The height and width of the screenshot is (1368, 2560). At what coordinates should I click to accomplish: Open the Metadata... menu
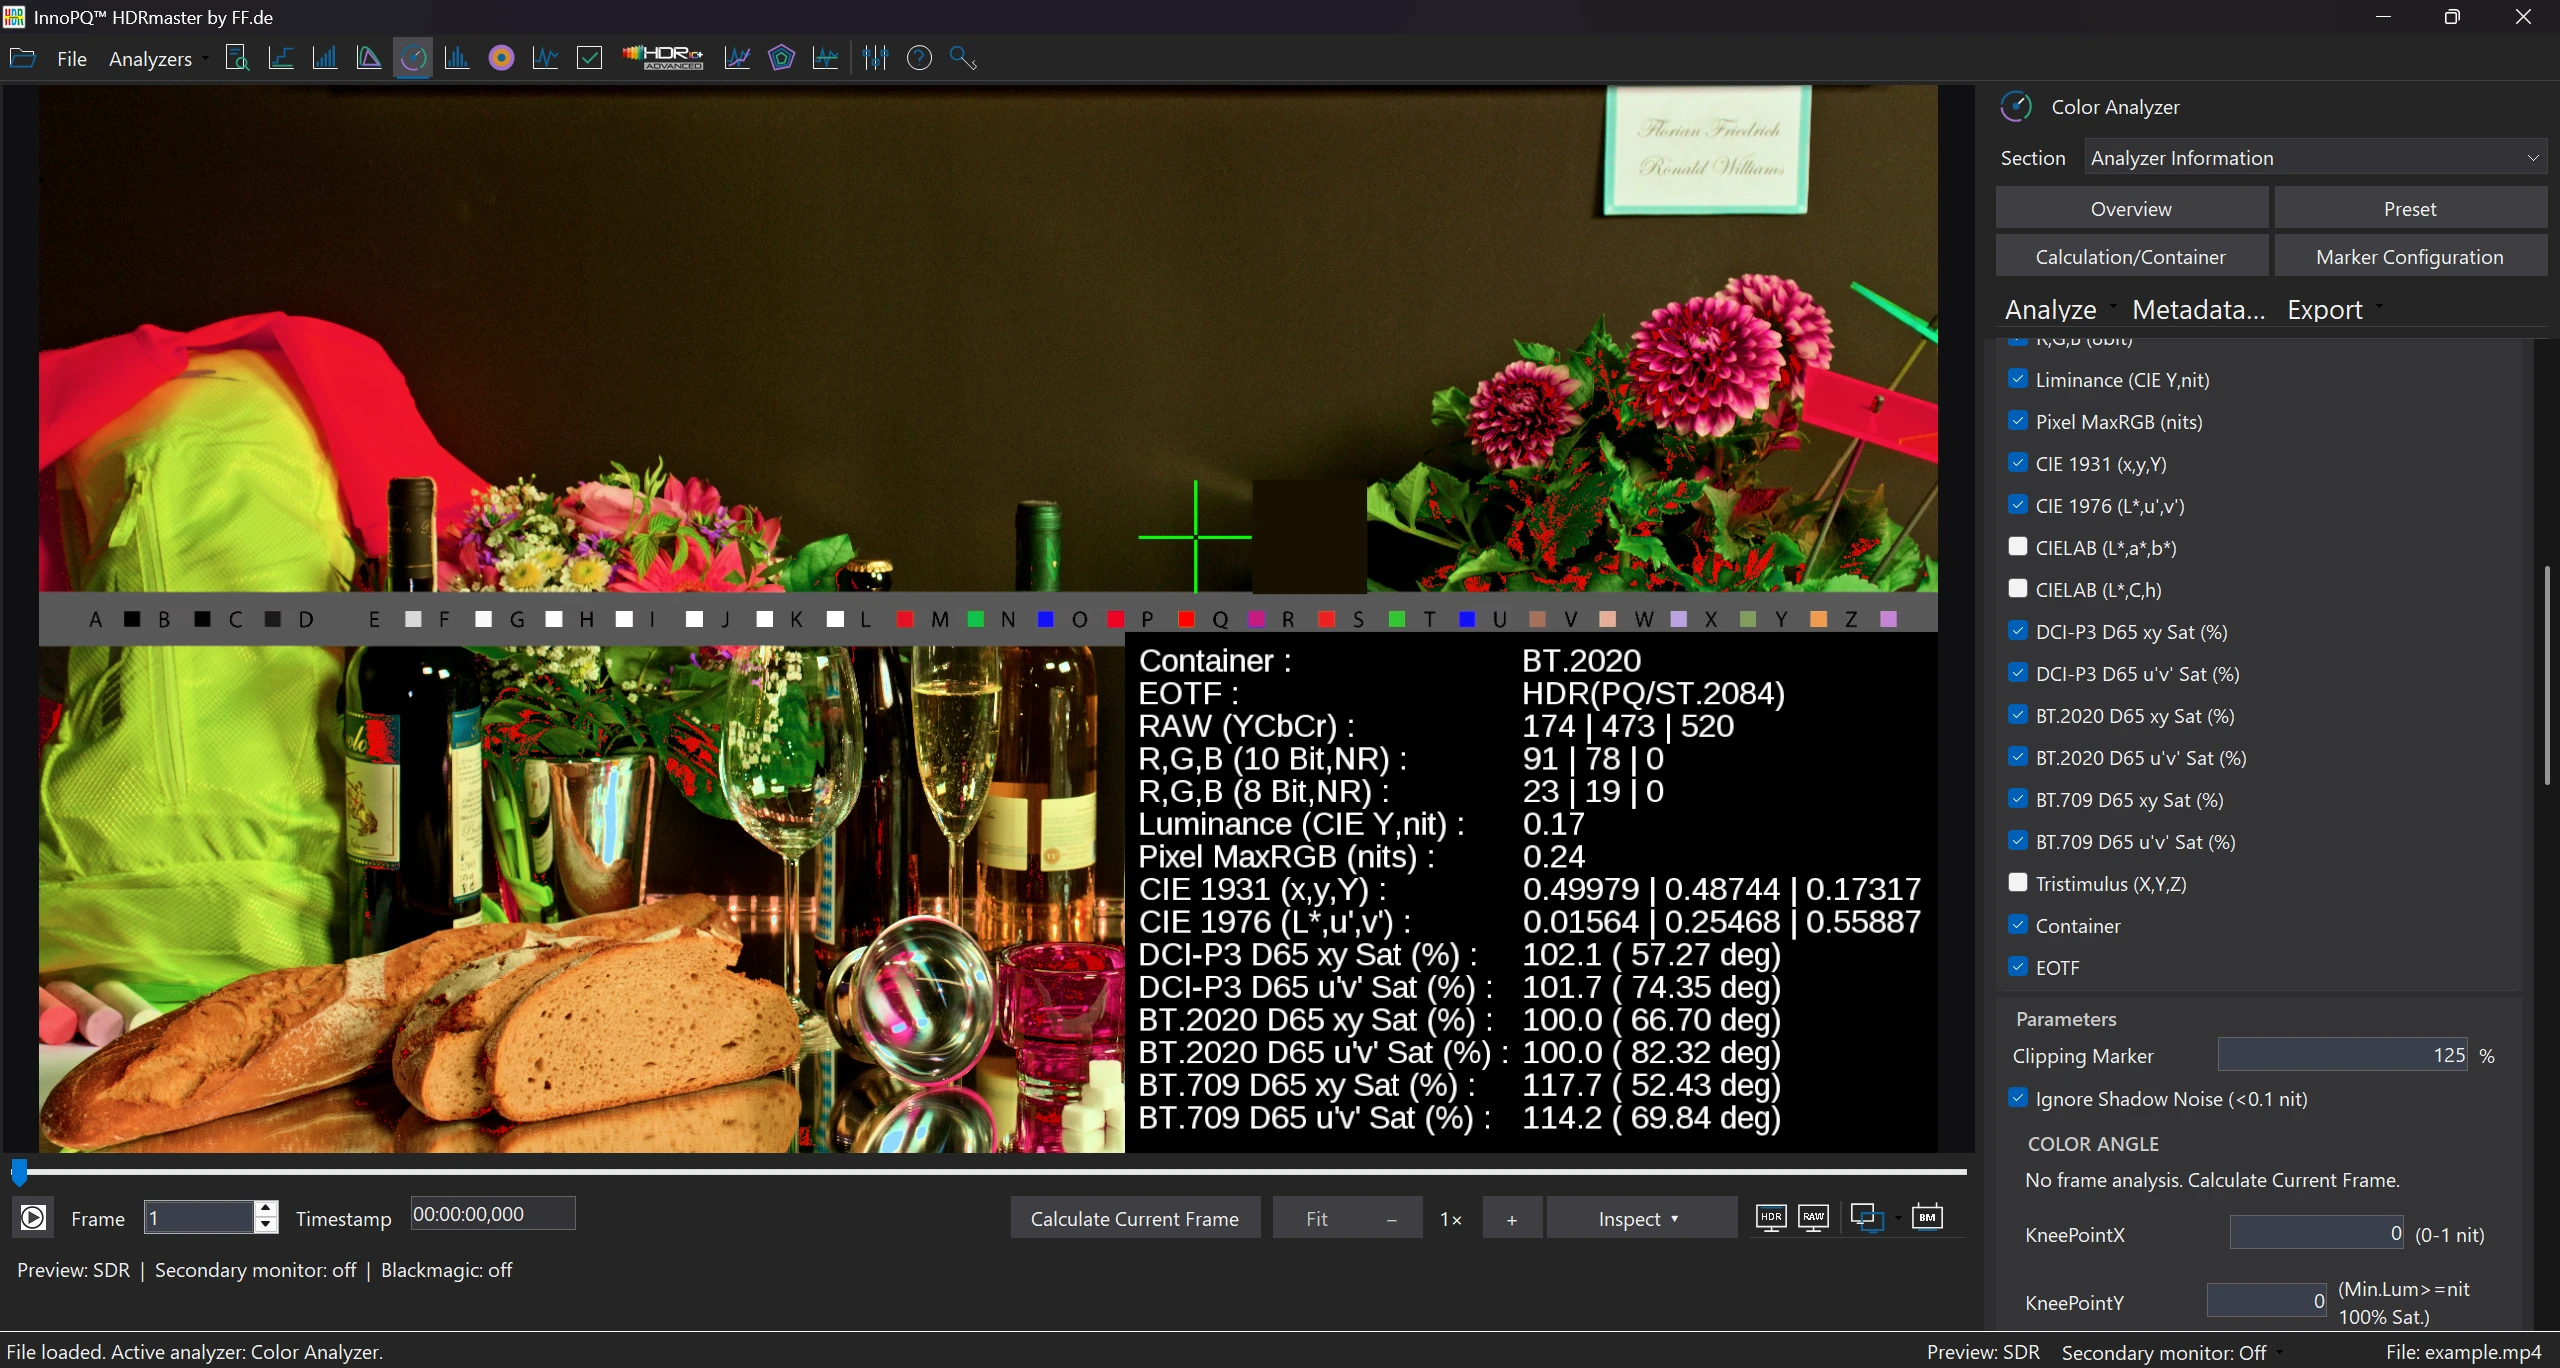coord(2198,309)
